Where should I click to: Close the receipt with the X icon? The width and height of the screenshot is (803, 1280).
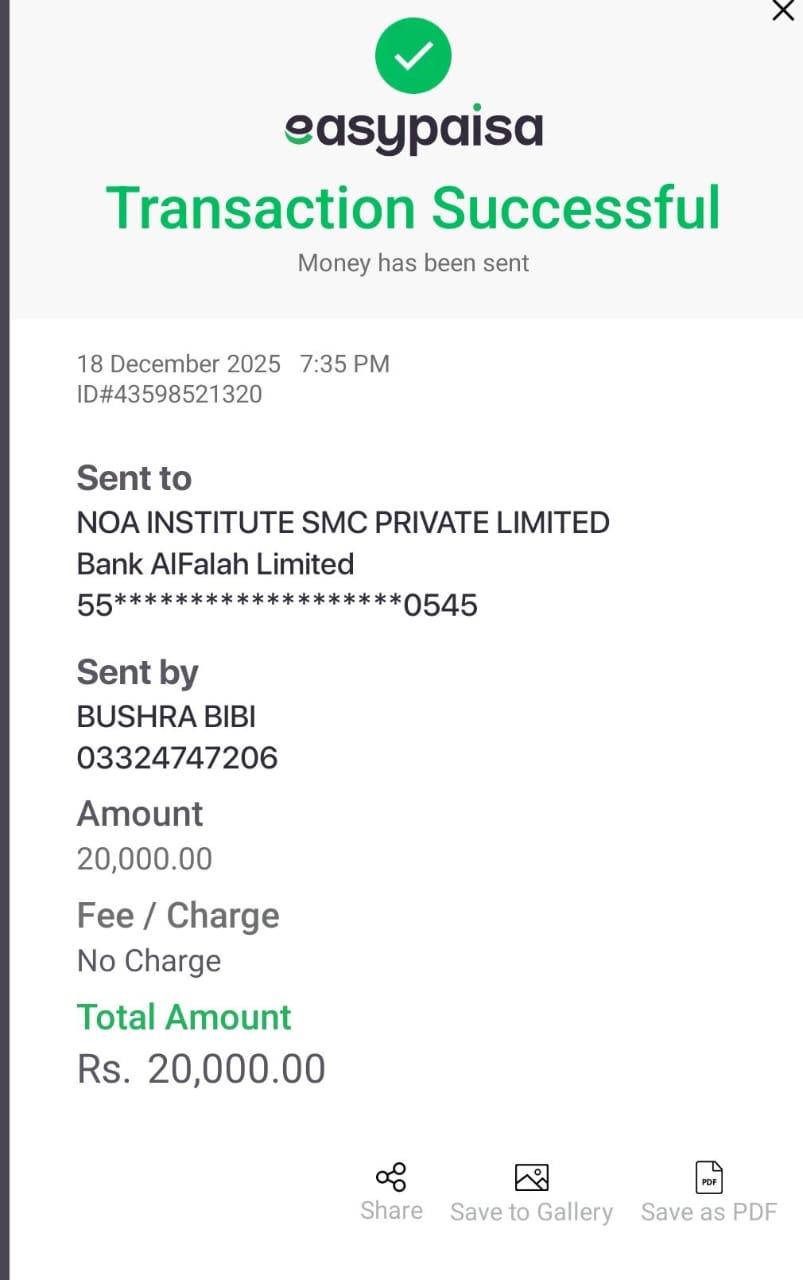[x=783, y=11]
